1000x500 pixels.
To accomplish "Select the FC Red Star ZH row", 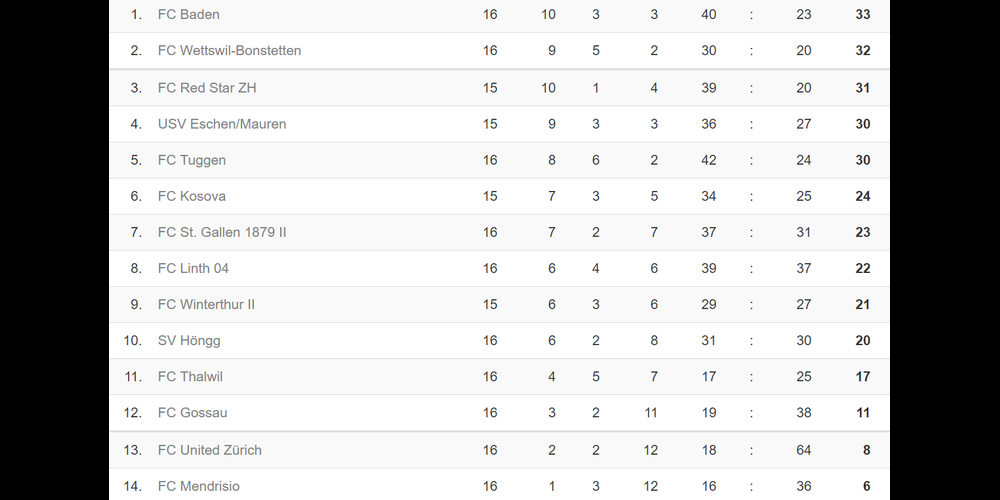I will 207,88.
